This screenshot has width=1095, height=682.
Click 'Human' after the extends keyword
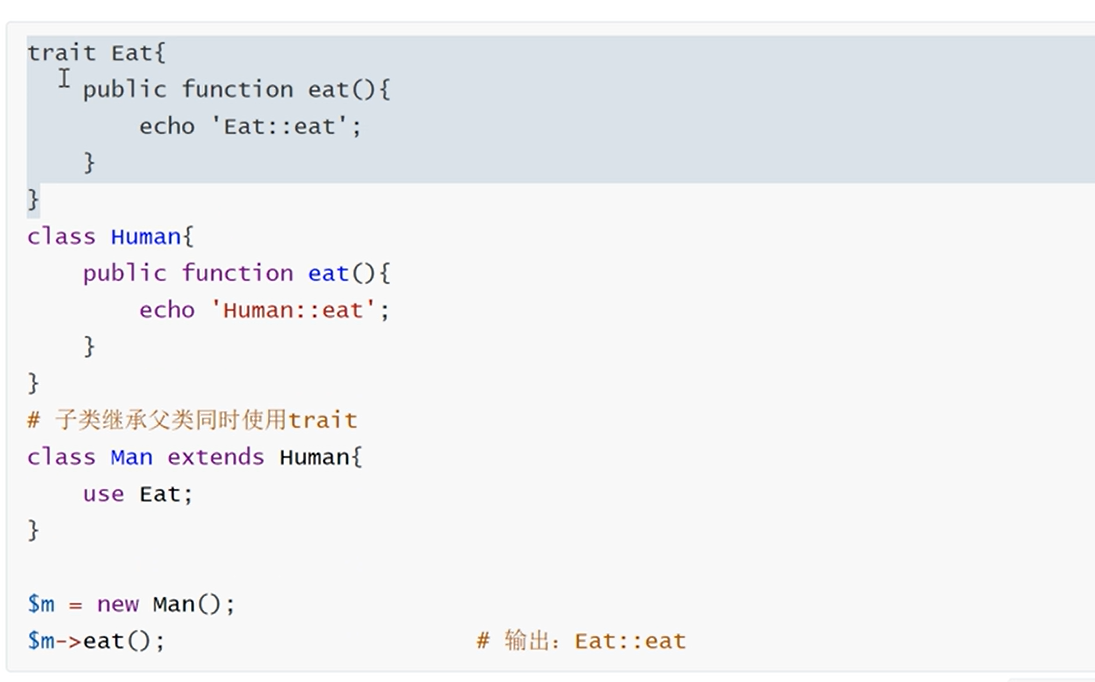click(x=314, y=457)
